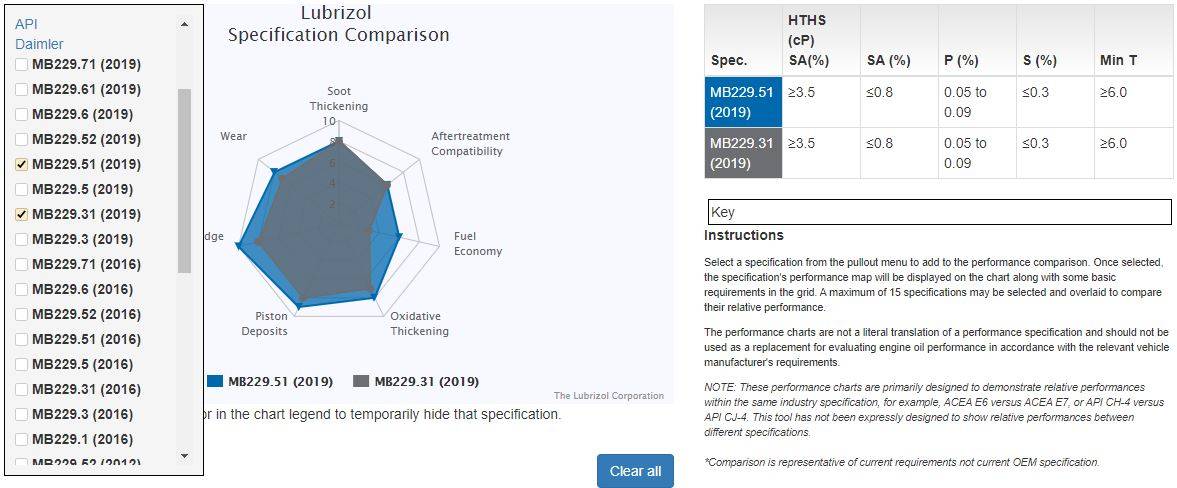
Task: Uncheck the MB229.31 (2019) checkbox
Action: [22, 214]
